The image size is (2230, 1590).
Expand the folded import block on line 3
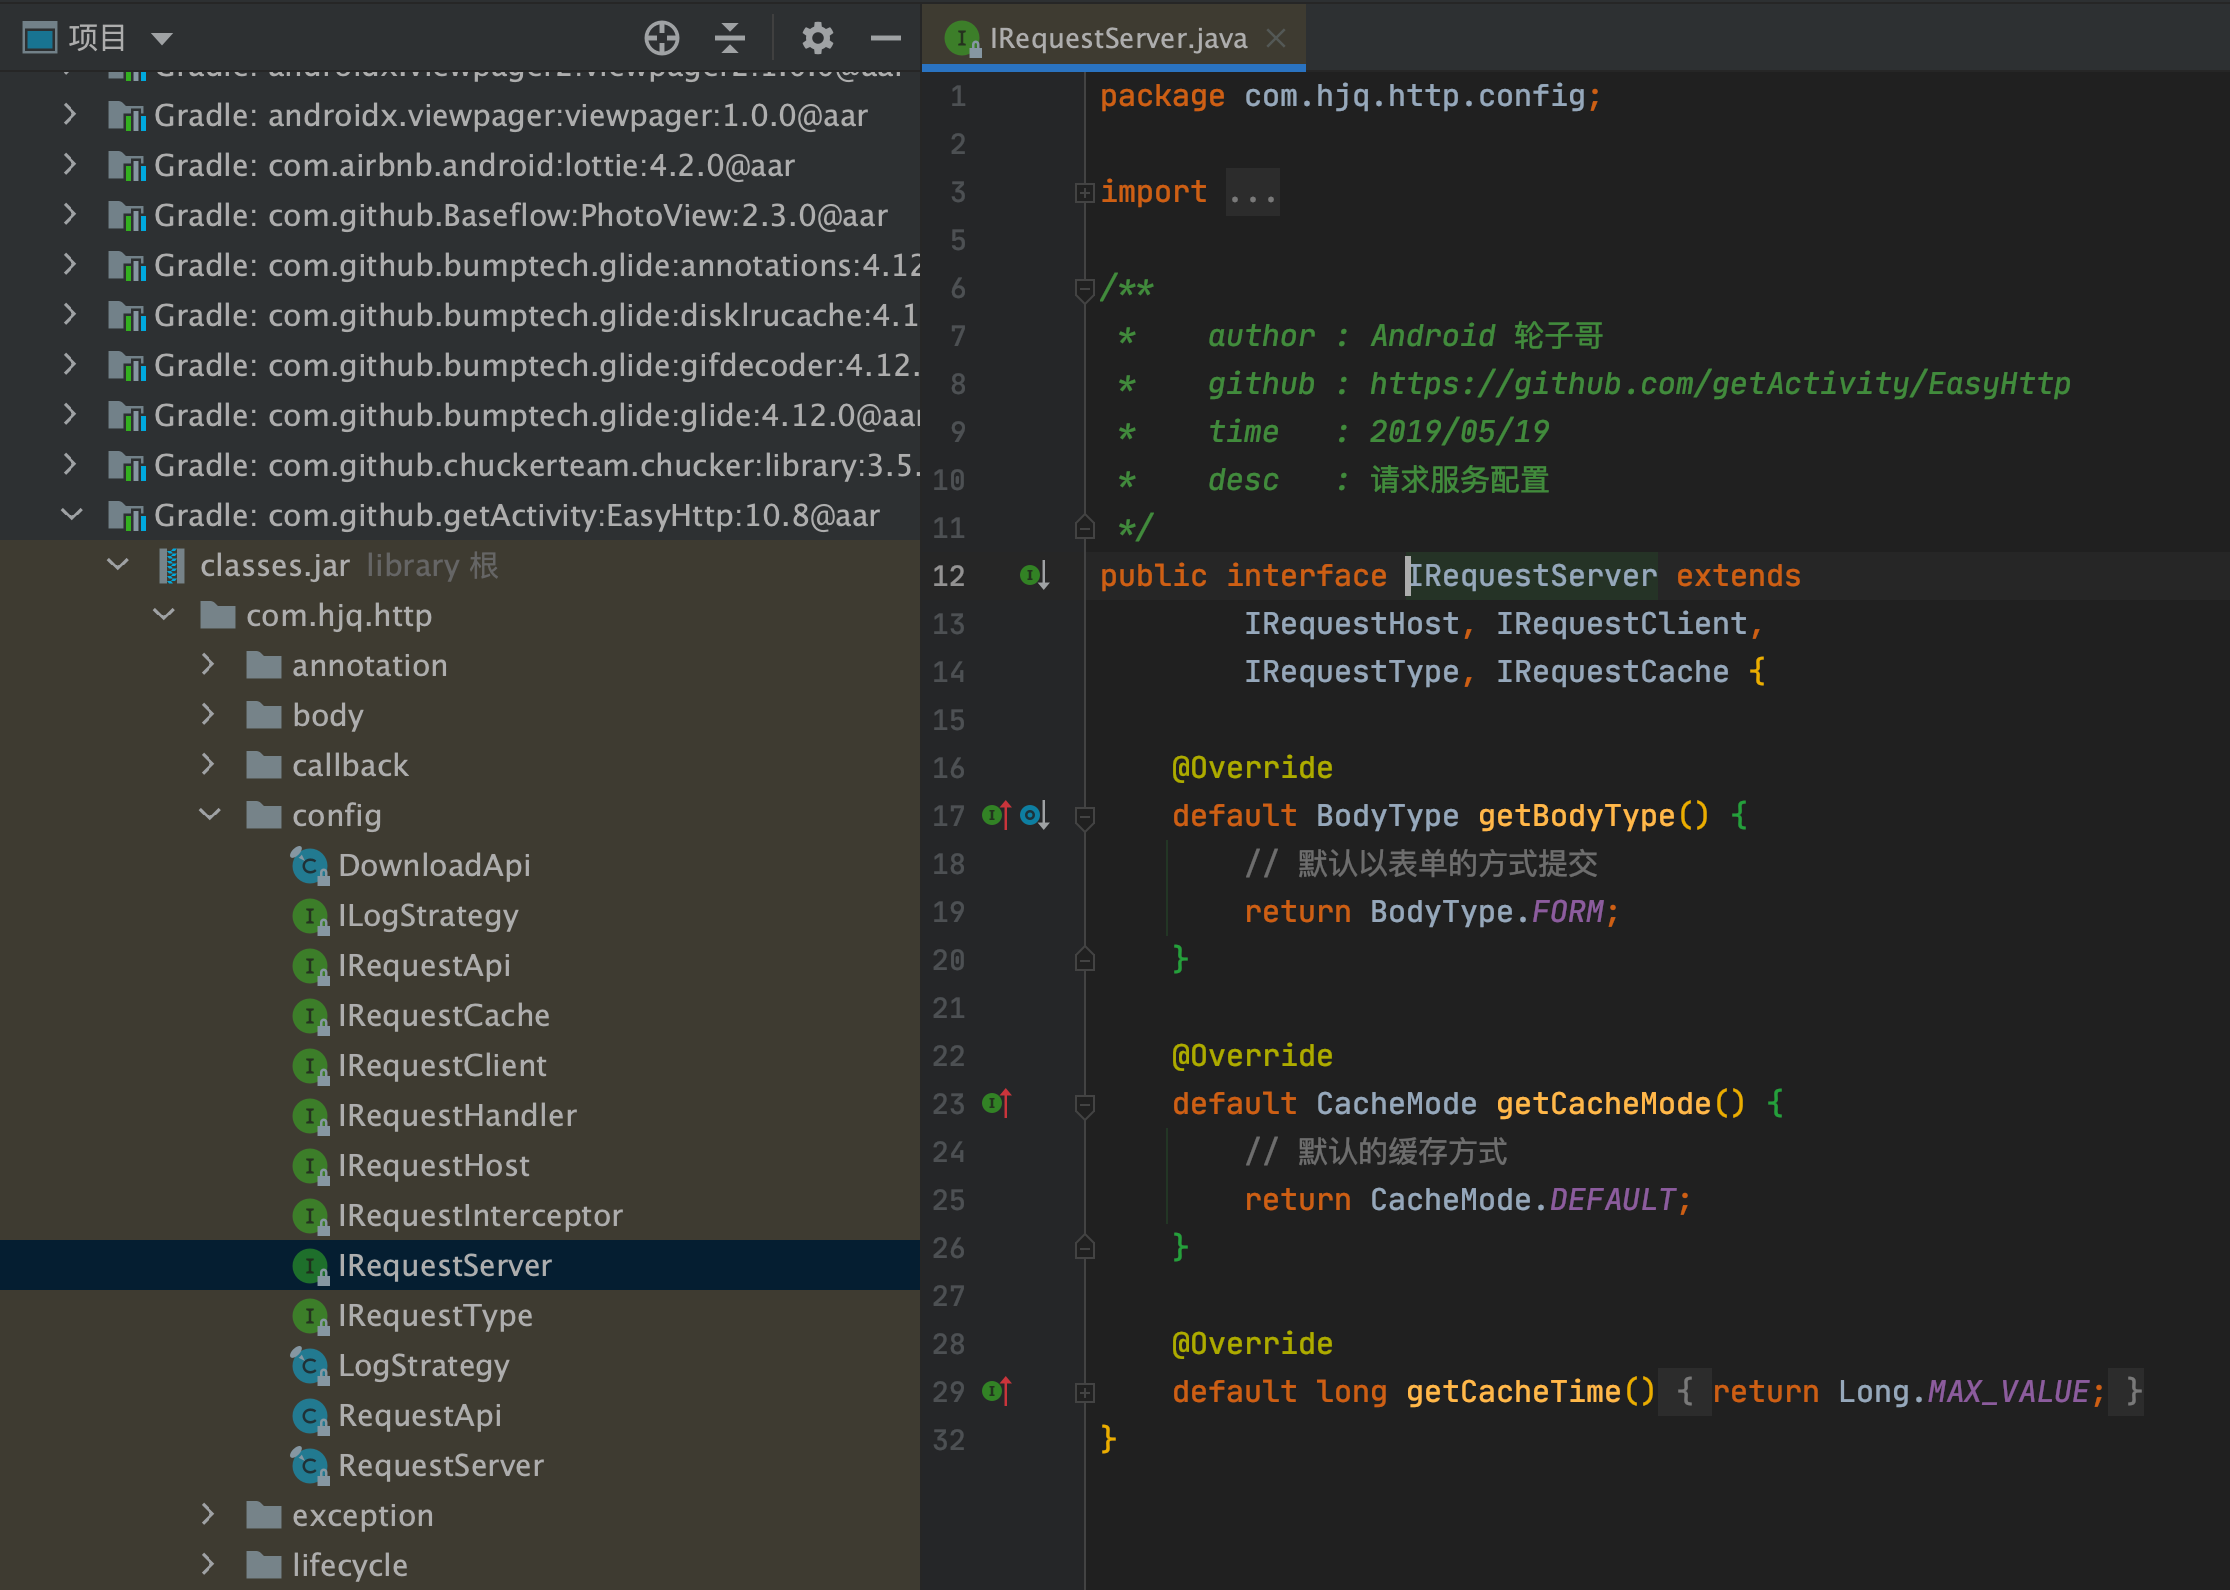coord(1084,192)
